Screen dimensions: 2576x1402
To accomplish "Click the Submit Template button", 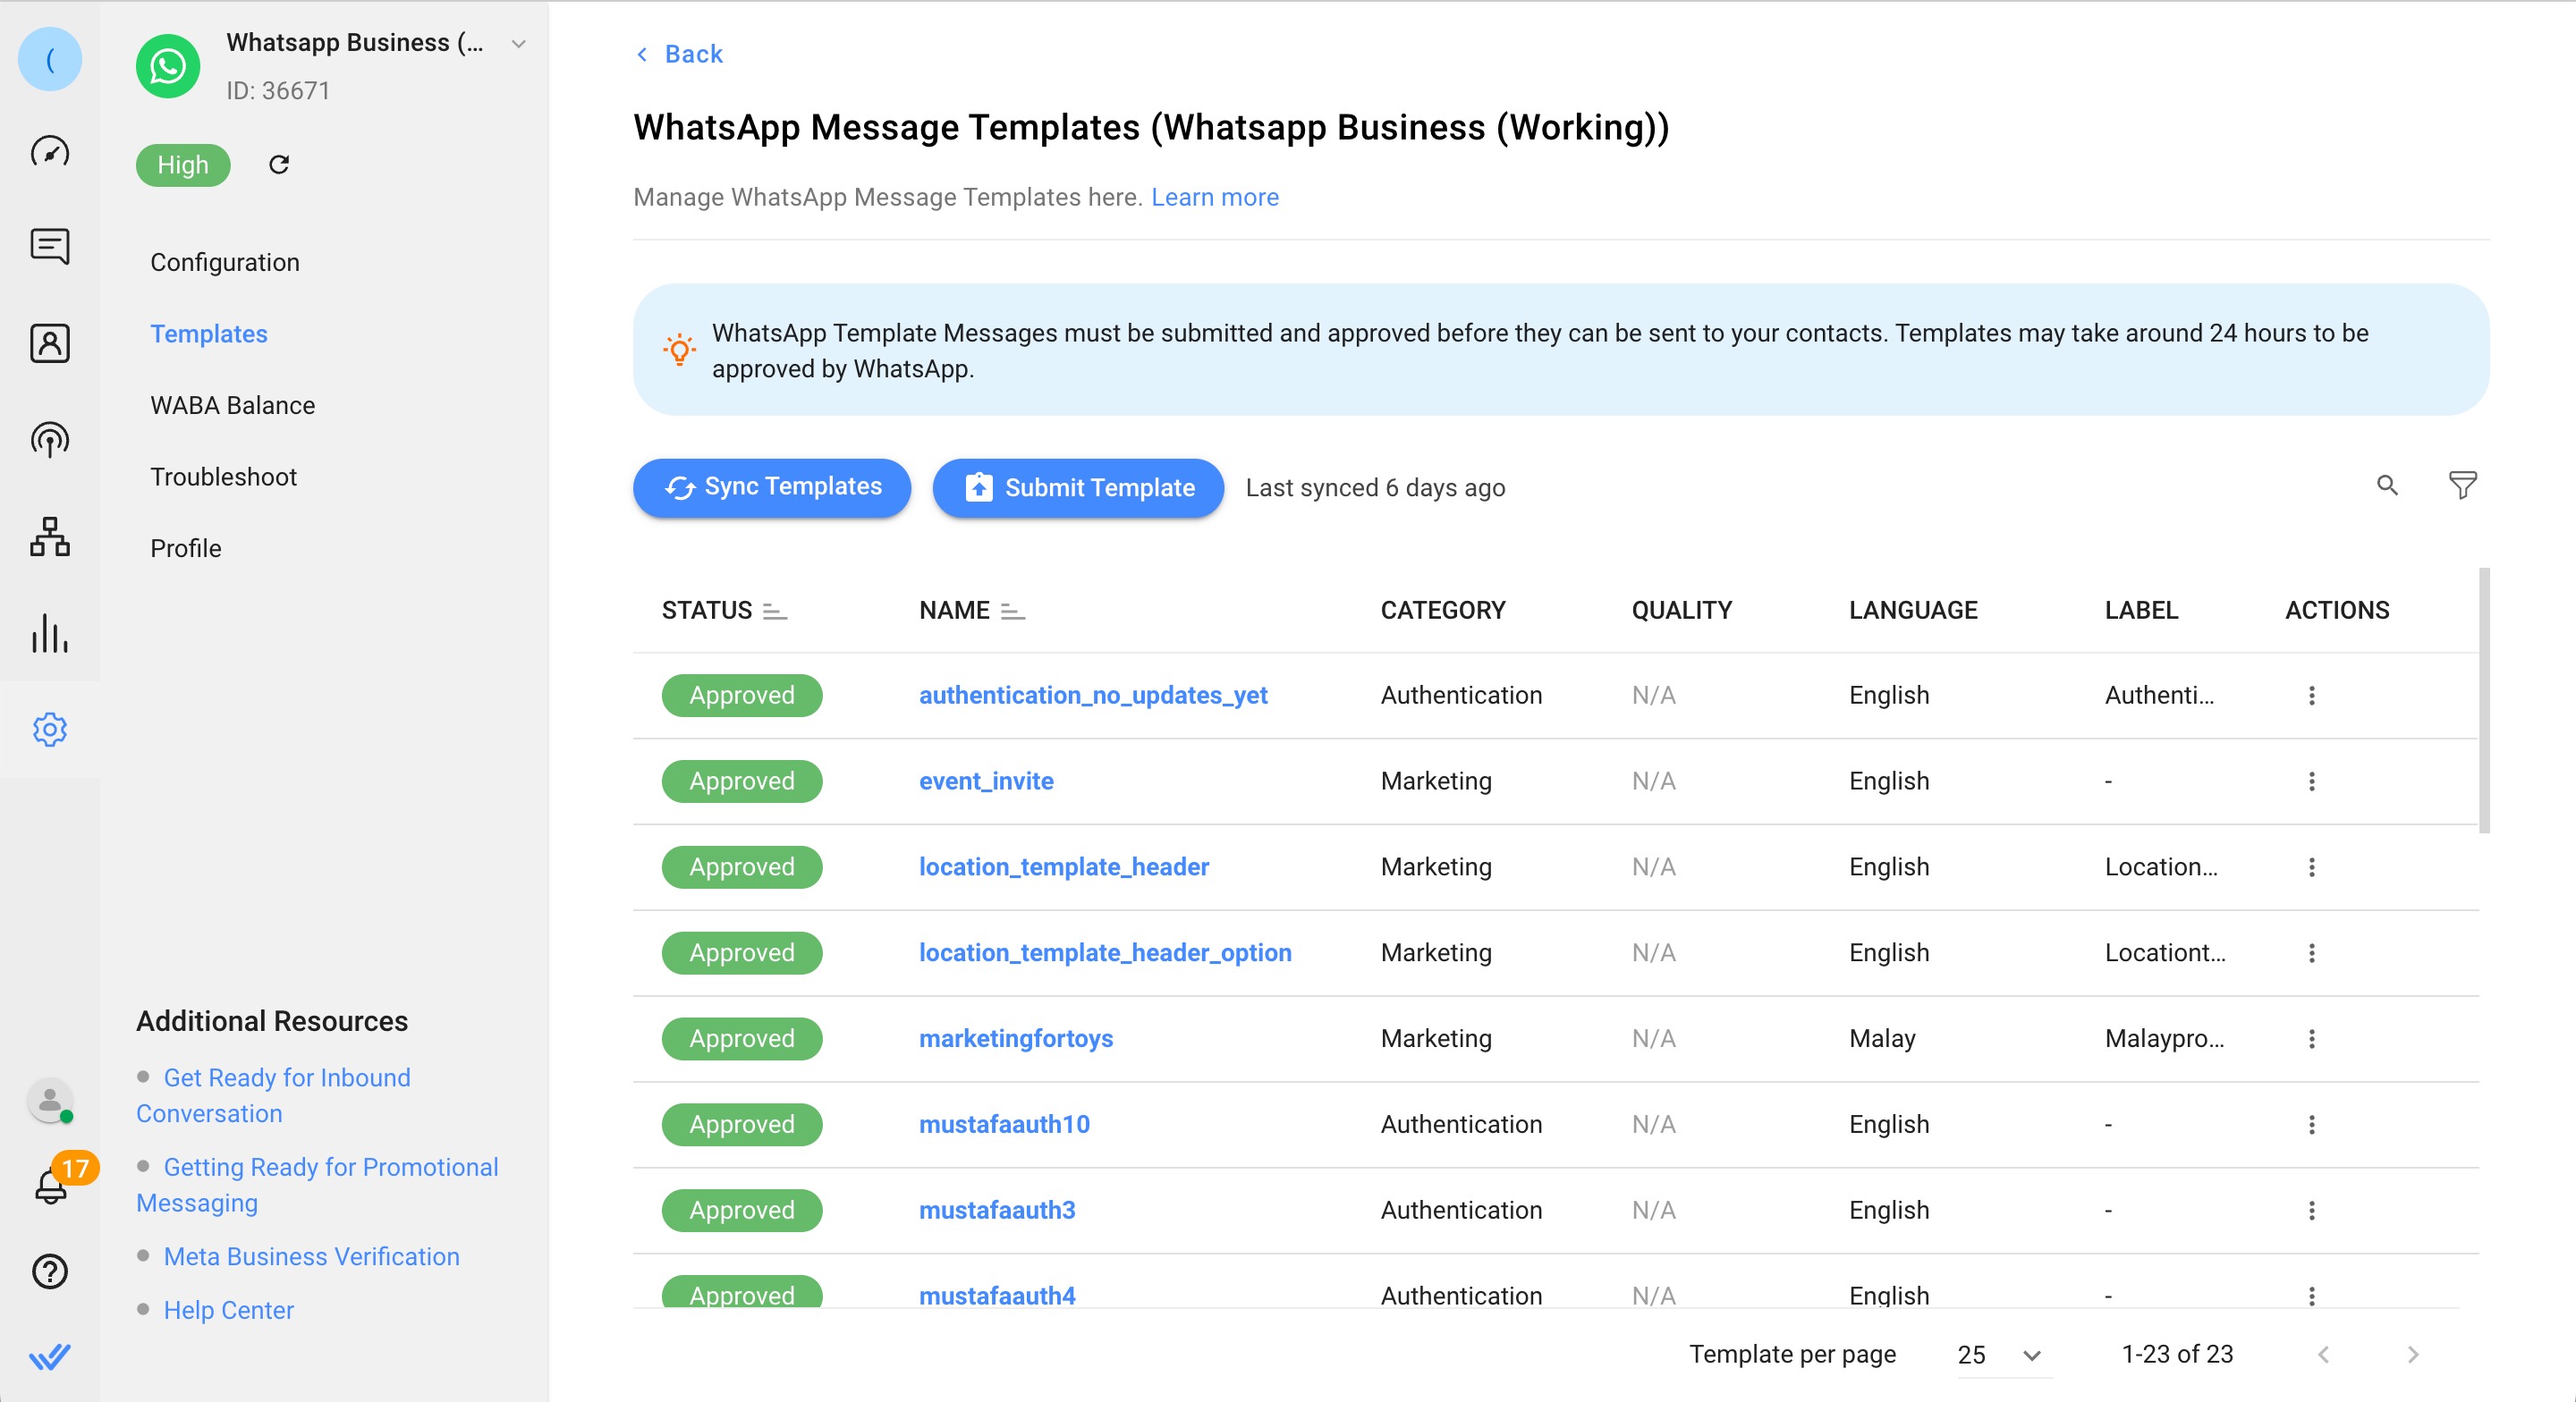I will 1078,488.
